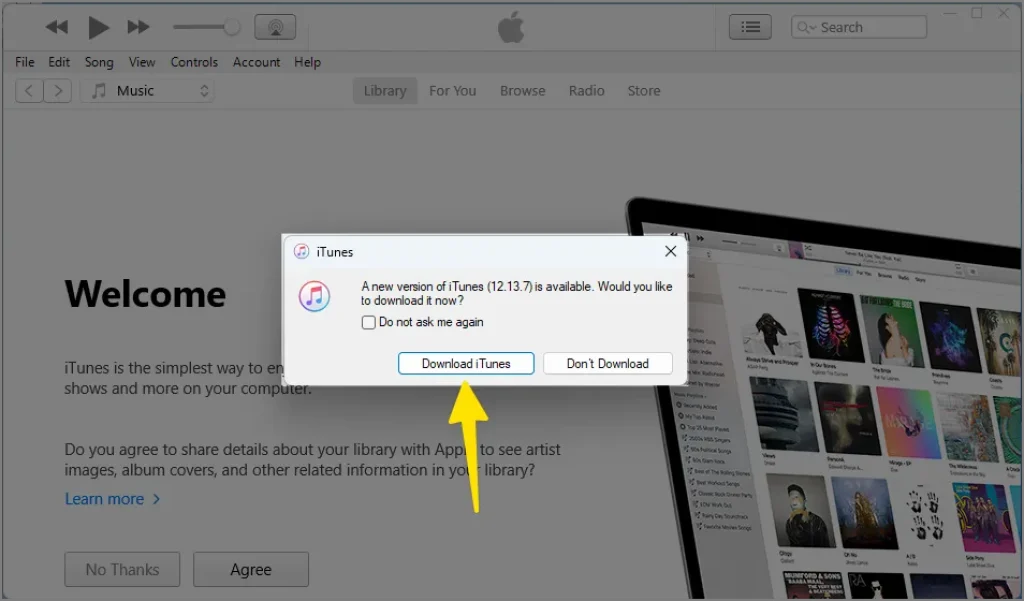Click inside the Search input field
The height and width of the screenshot is (601, 1024).
click(870, 26)
